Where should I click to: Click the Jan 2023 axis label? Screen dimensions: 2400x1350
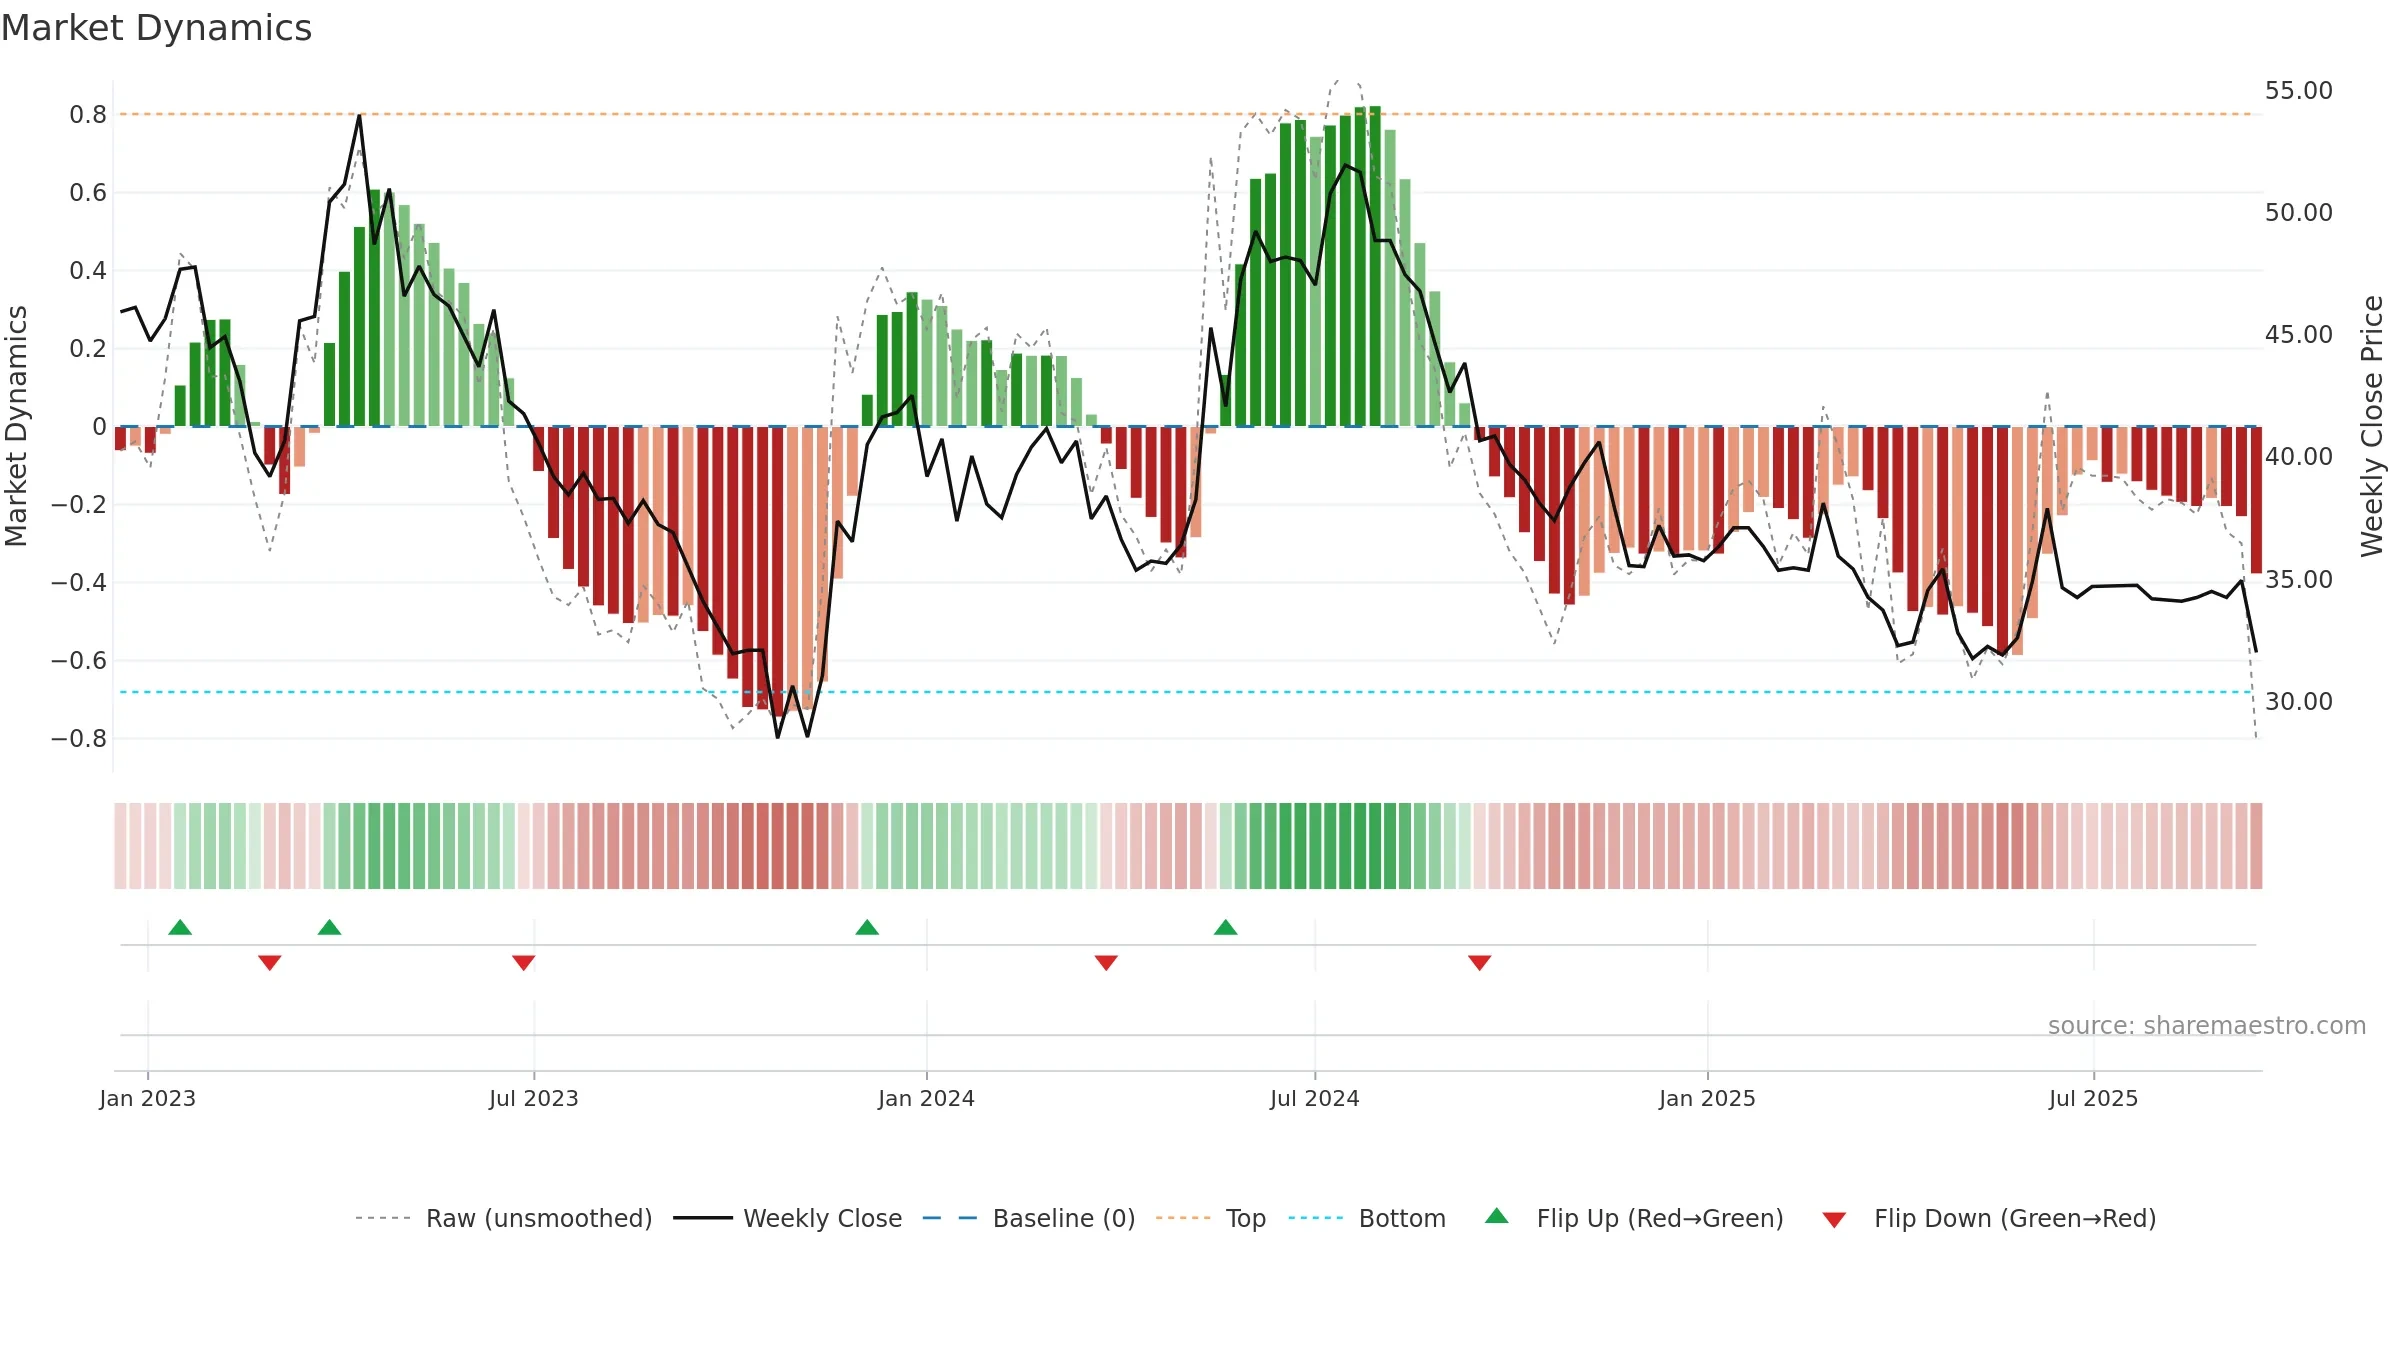[148, 1098]
